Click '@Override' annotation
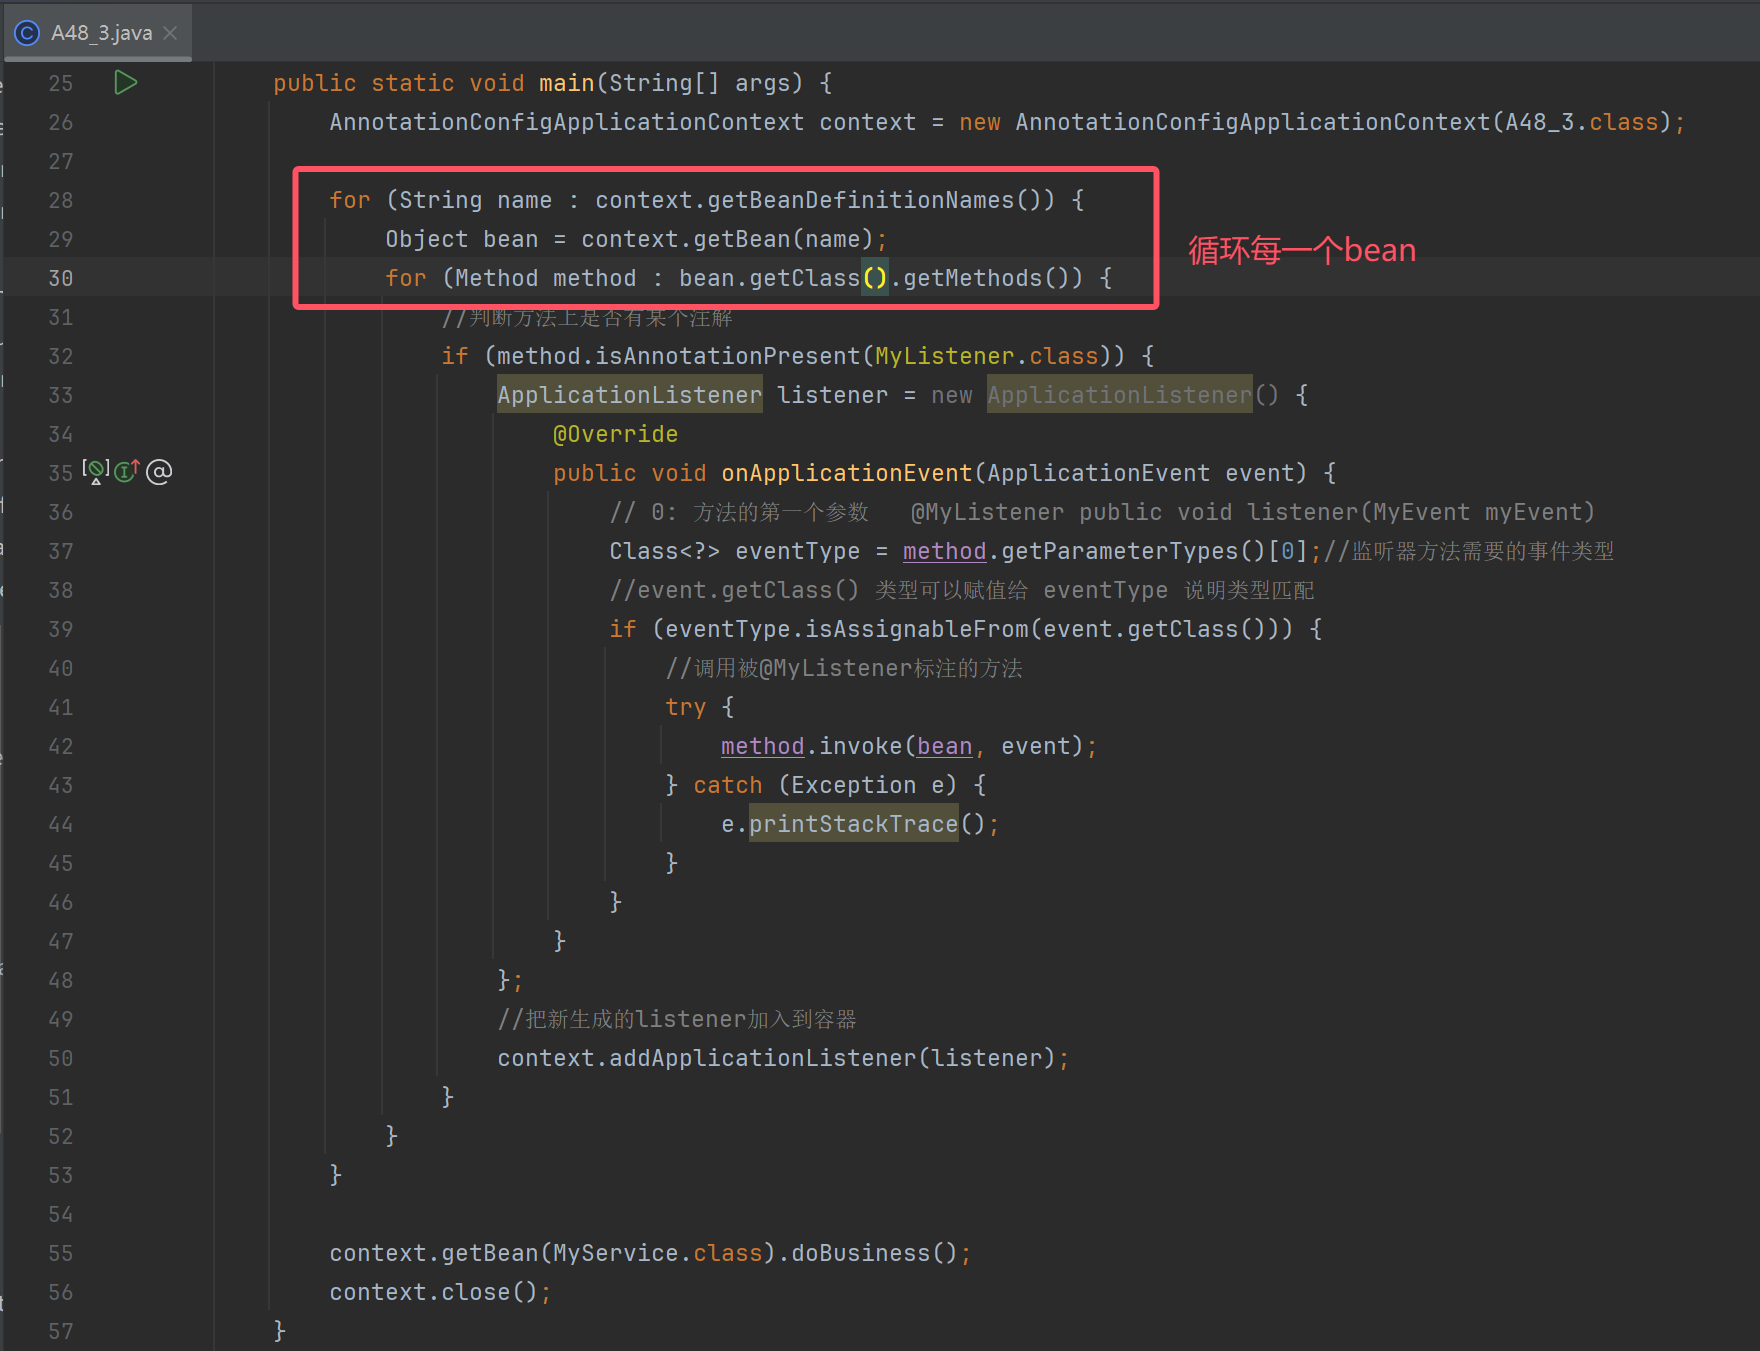Image resolution: width=1760 pixels, height=1351 pixels. click(x=615, y=434)
